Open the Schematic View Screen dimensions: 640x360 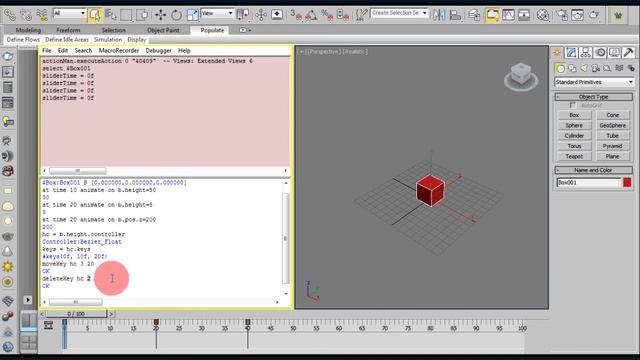(524, 15)
